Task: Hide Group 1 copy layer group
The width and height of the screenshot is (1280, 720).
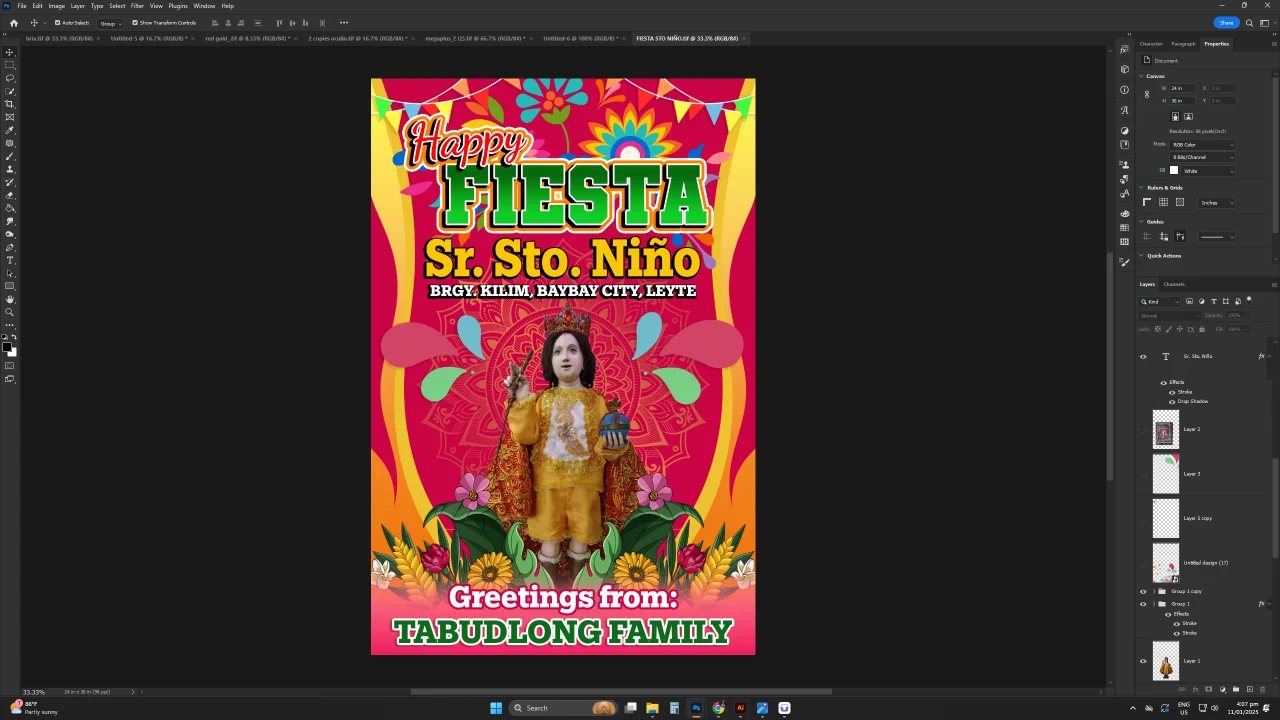Action: point(1143,591)
